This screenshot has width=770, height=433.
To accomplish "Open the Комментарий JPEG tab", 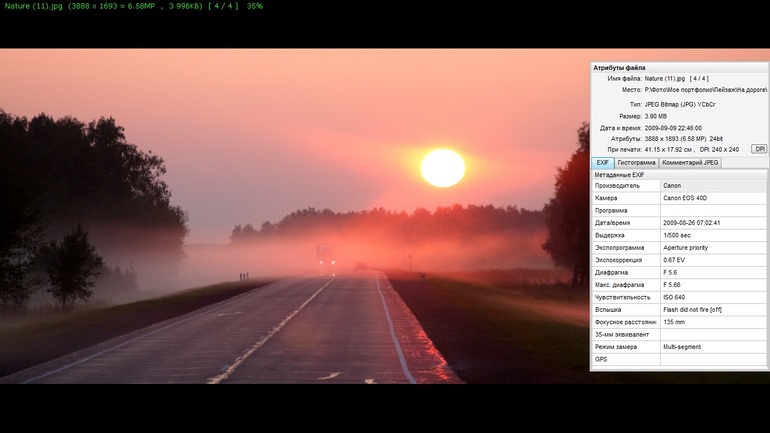I will tap(690, 162).
